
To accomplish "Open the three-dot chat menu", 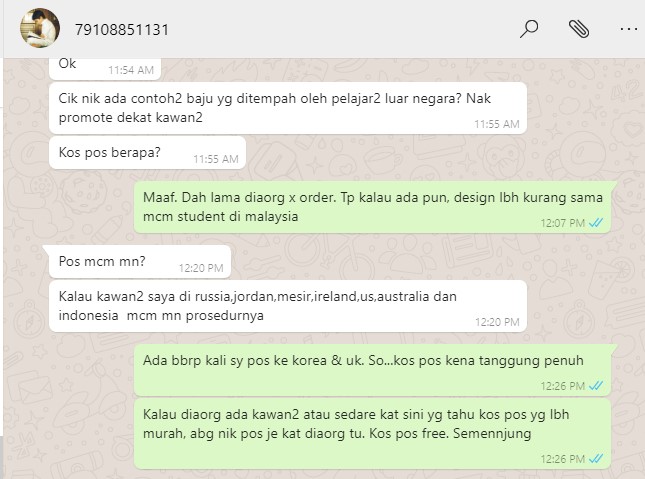I will [629, 29].
